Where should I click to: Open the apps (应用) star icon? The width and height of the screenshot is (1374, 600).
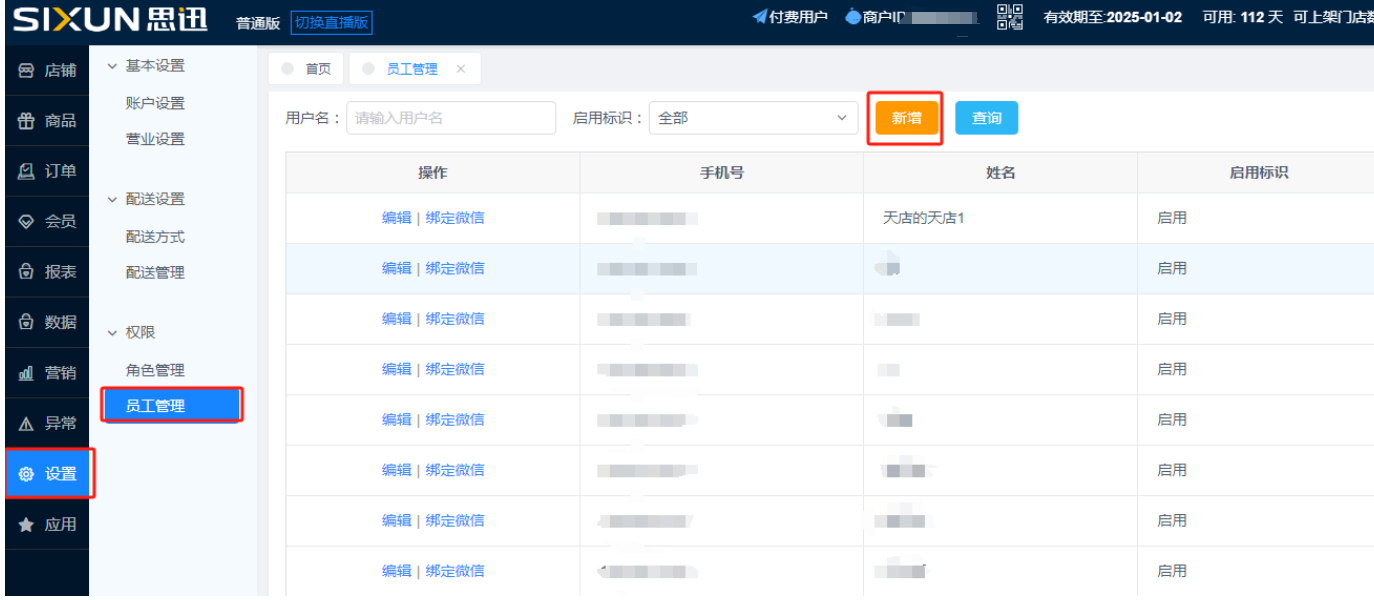[27, 525]
